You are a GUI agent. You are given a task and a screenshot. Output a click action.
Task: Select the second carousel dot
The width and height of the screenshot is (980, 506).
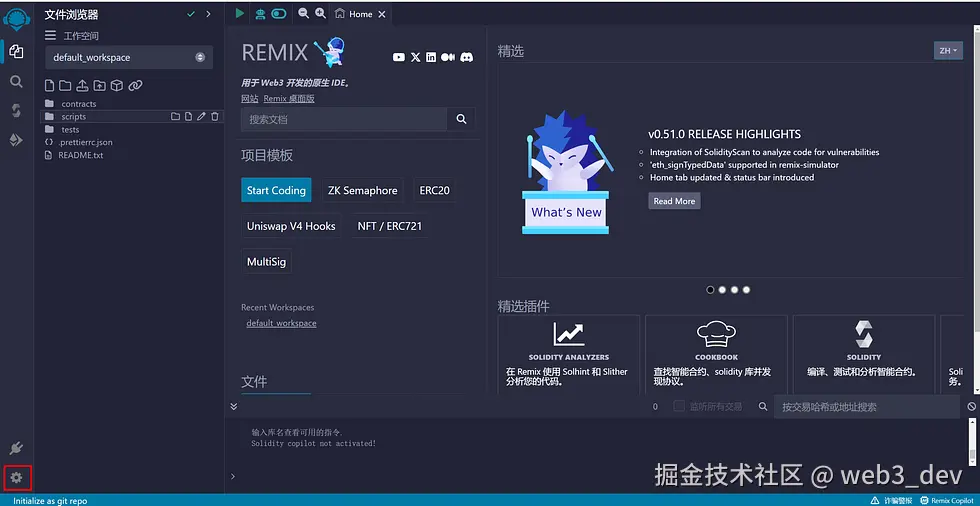click(x=722, y=290)
